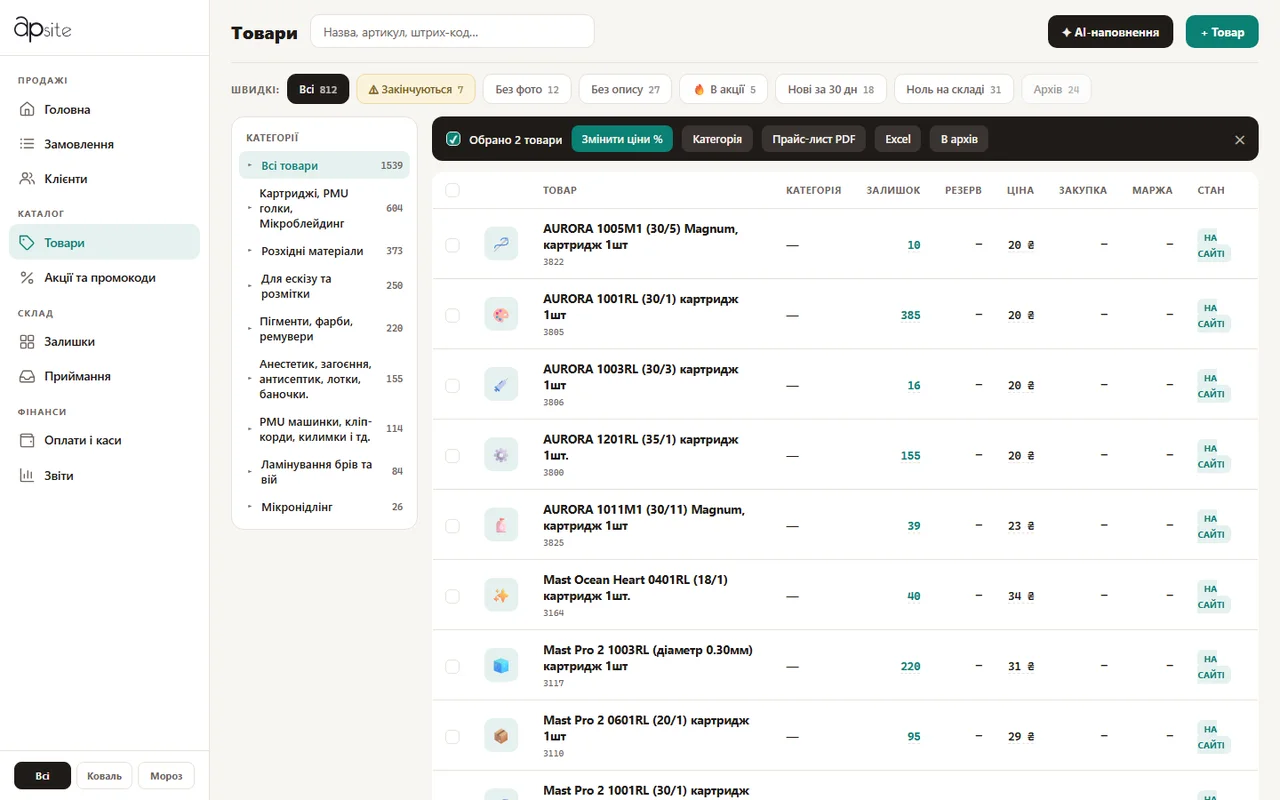
Task: Tick checkbox for Mast Pro 2 1003RL row
Action: pos(452,666)
